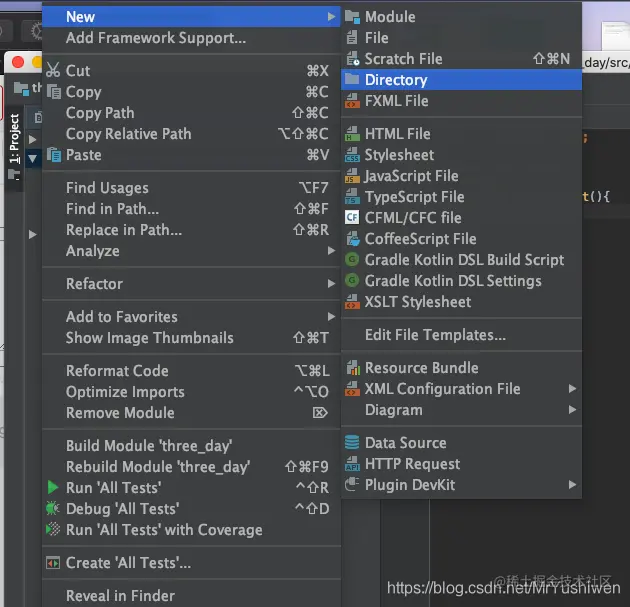Screen dimensions: 630x607
Task: Choose the HTML File icon
Action: [x=352, y=134]
